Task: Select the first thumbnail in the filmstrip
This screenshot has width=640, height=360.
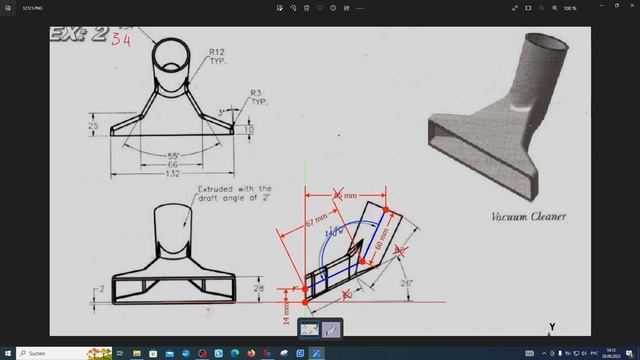Action: 310,329
